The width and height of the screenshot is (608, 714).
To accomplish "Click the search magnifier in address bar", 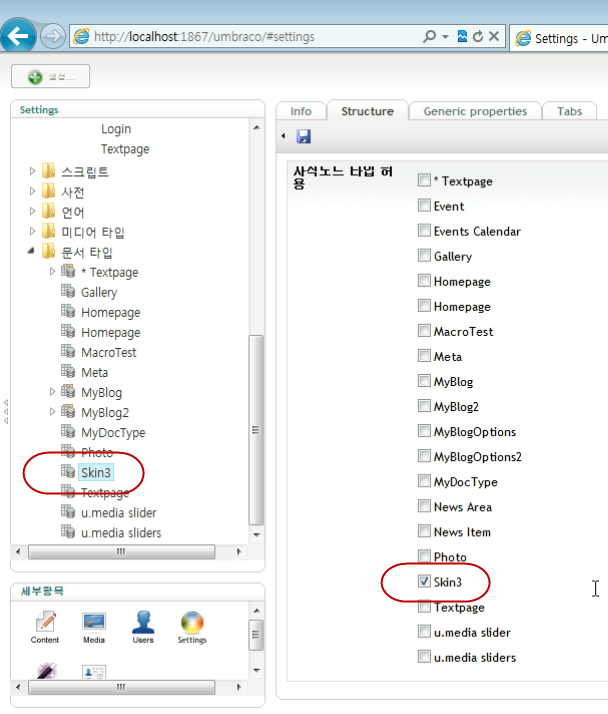I will coord(429,36).
